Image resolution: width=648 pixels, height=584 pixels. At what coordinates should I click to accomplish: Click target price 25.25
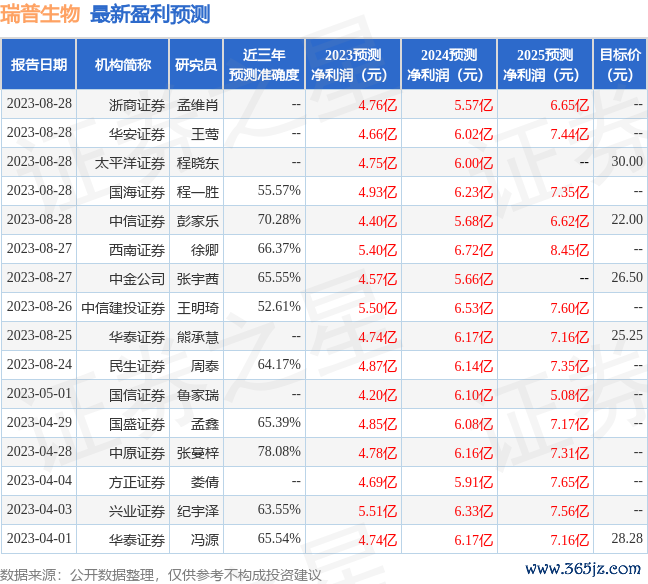pyautogui.click(x=627, y=335)
